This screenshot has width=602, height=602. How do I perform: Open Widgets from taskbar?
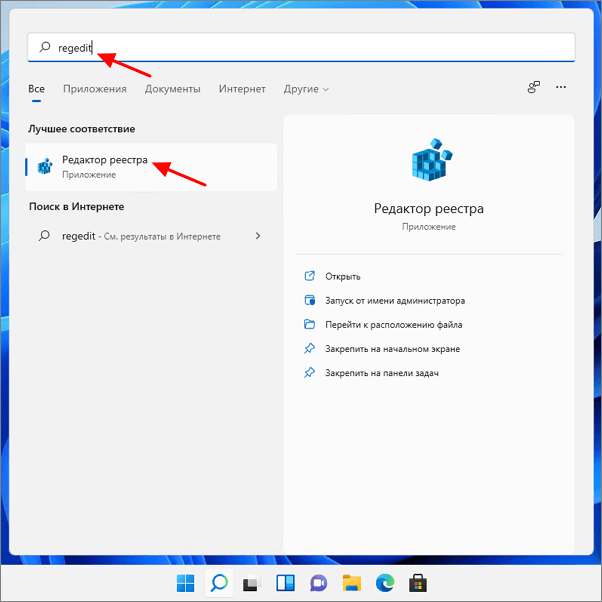point(285,583)
